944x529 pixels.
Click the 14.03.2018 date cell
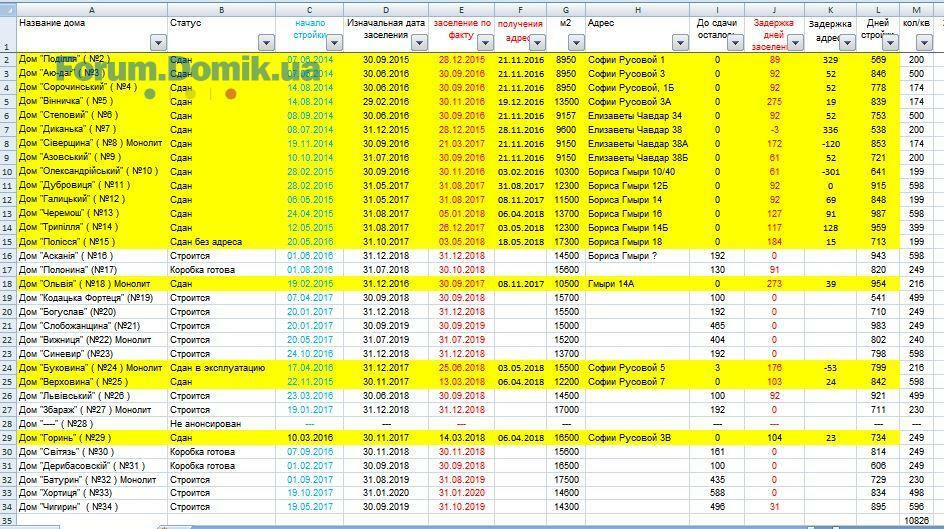462,438
